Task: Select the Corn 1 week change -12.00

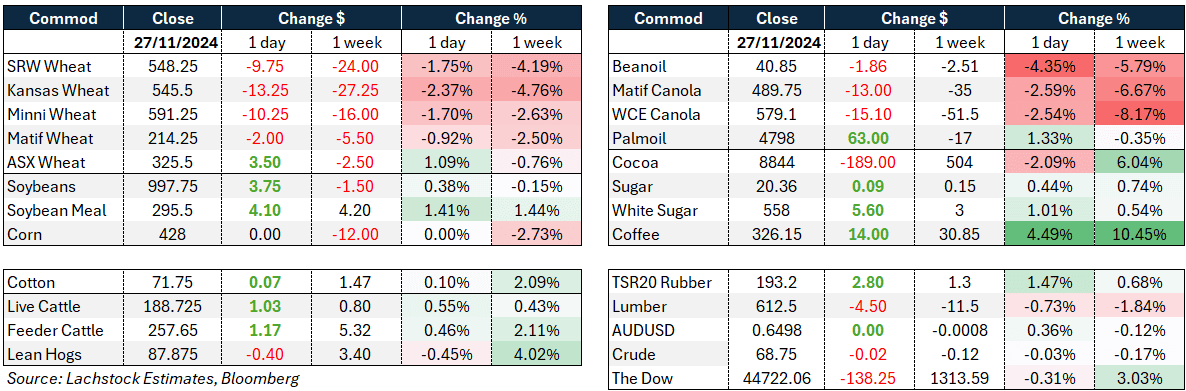Action: (x=355, y=234)
